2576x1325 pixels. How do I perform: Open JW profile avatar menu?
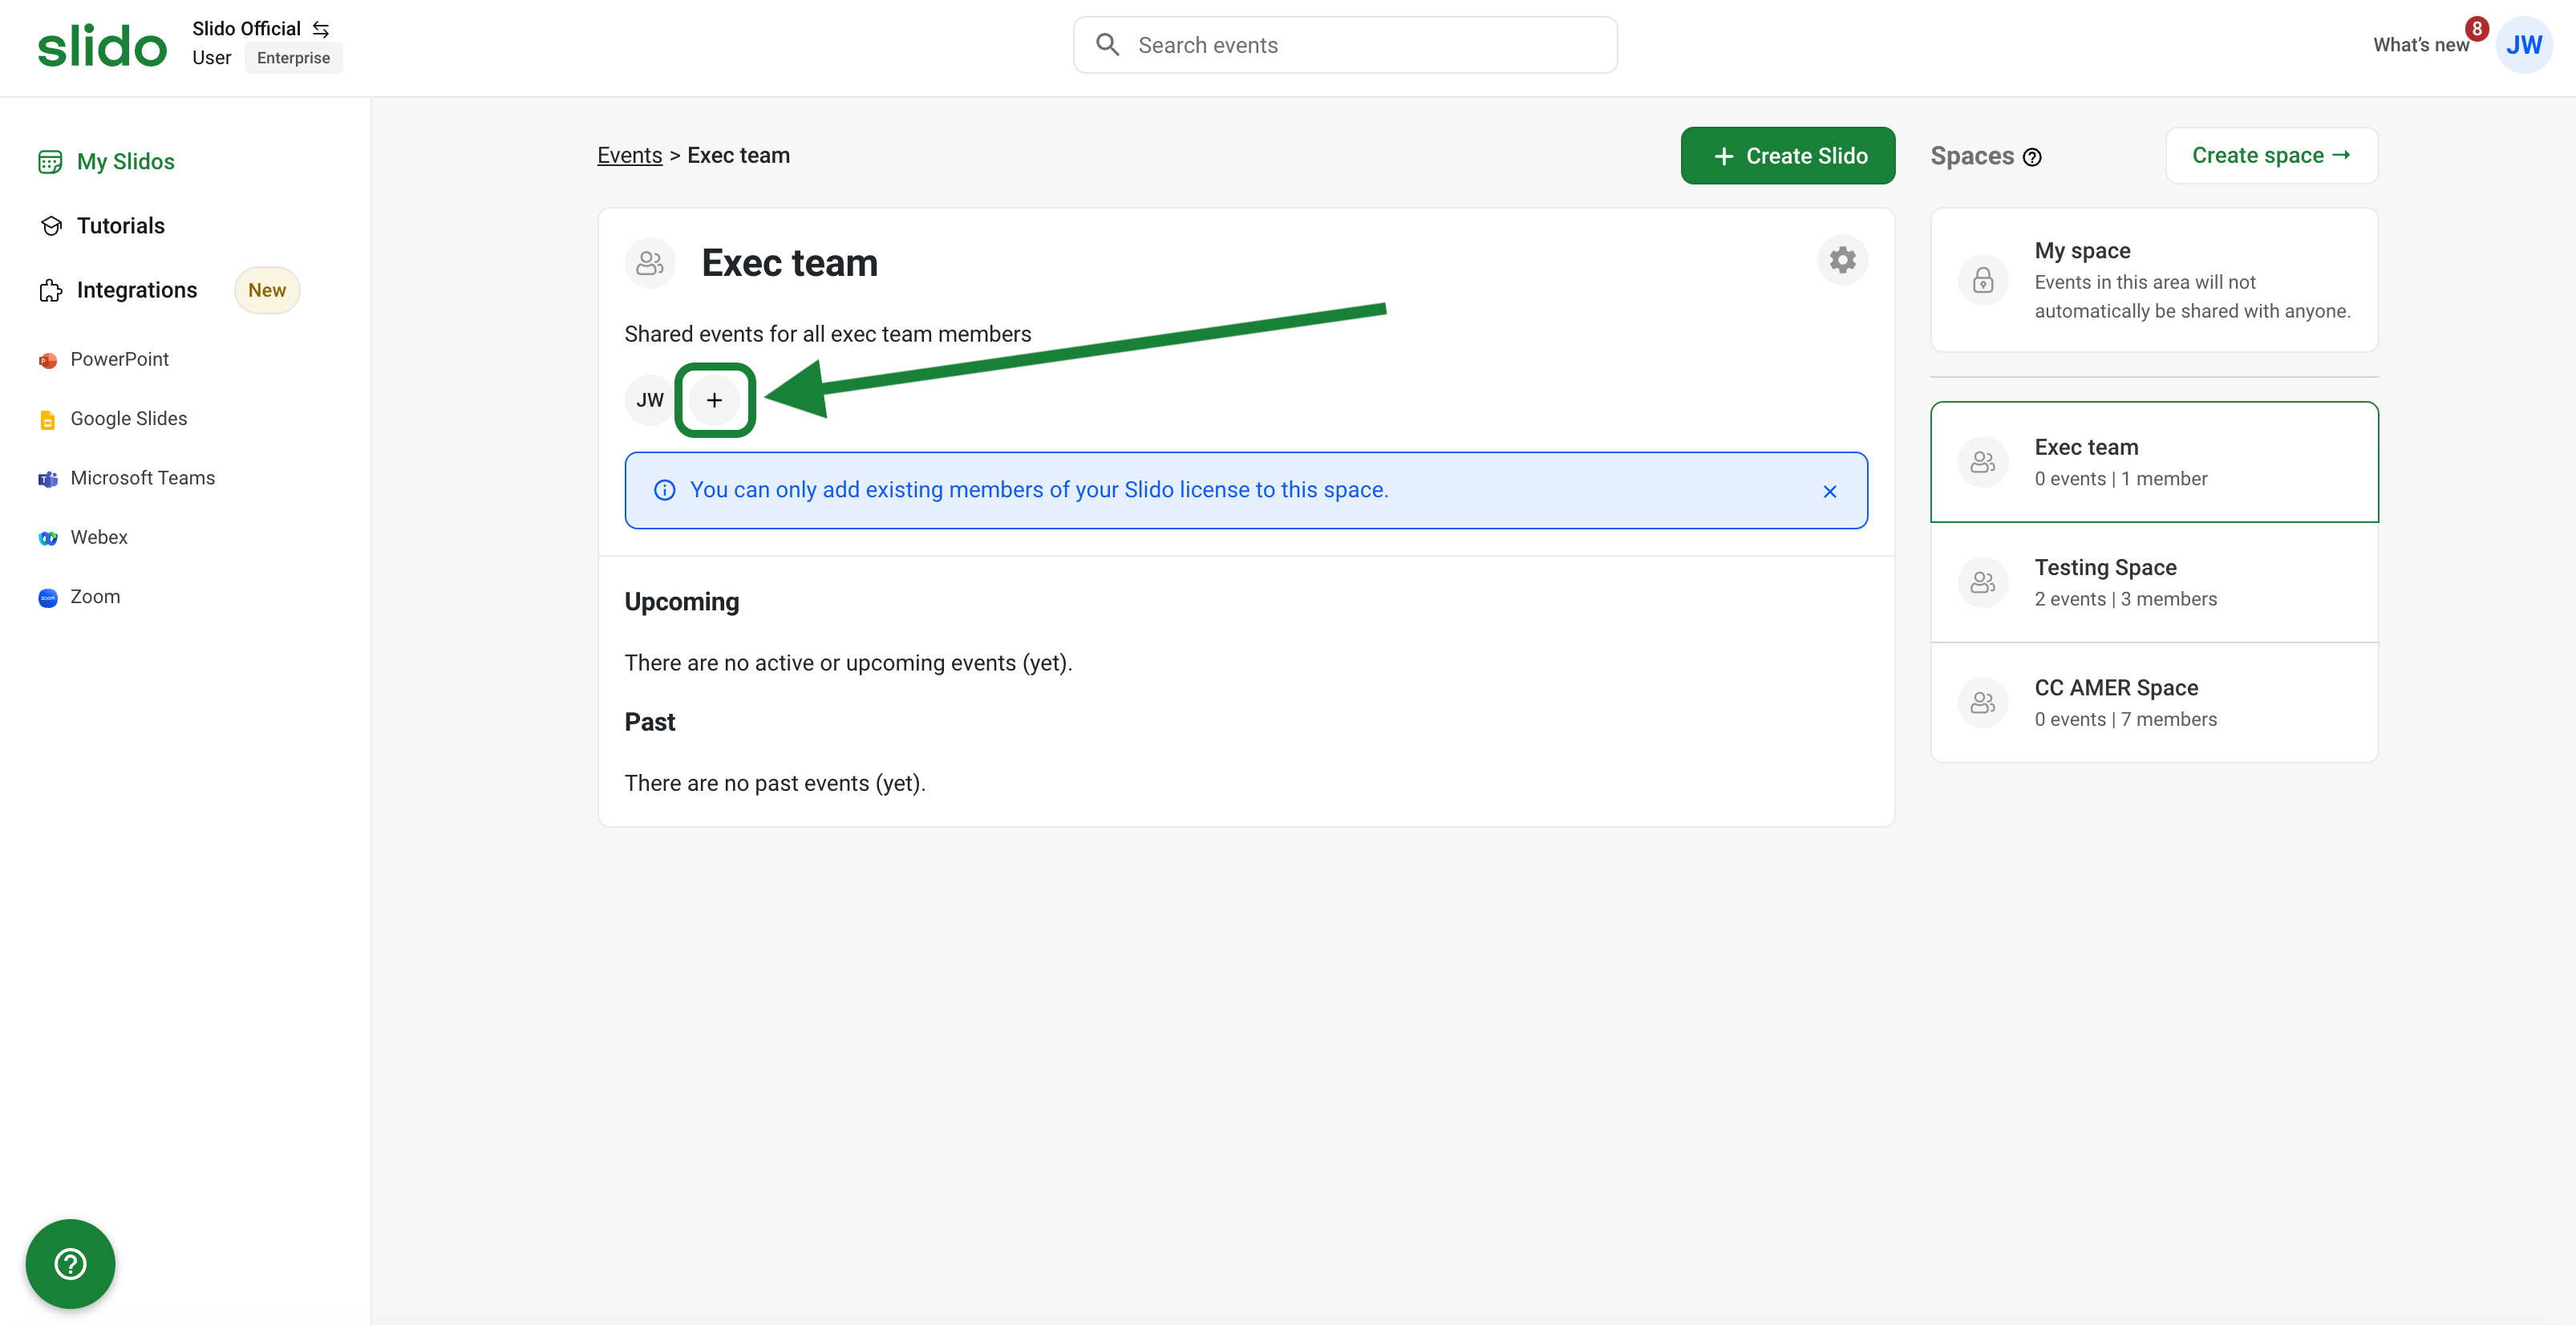2524,45
